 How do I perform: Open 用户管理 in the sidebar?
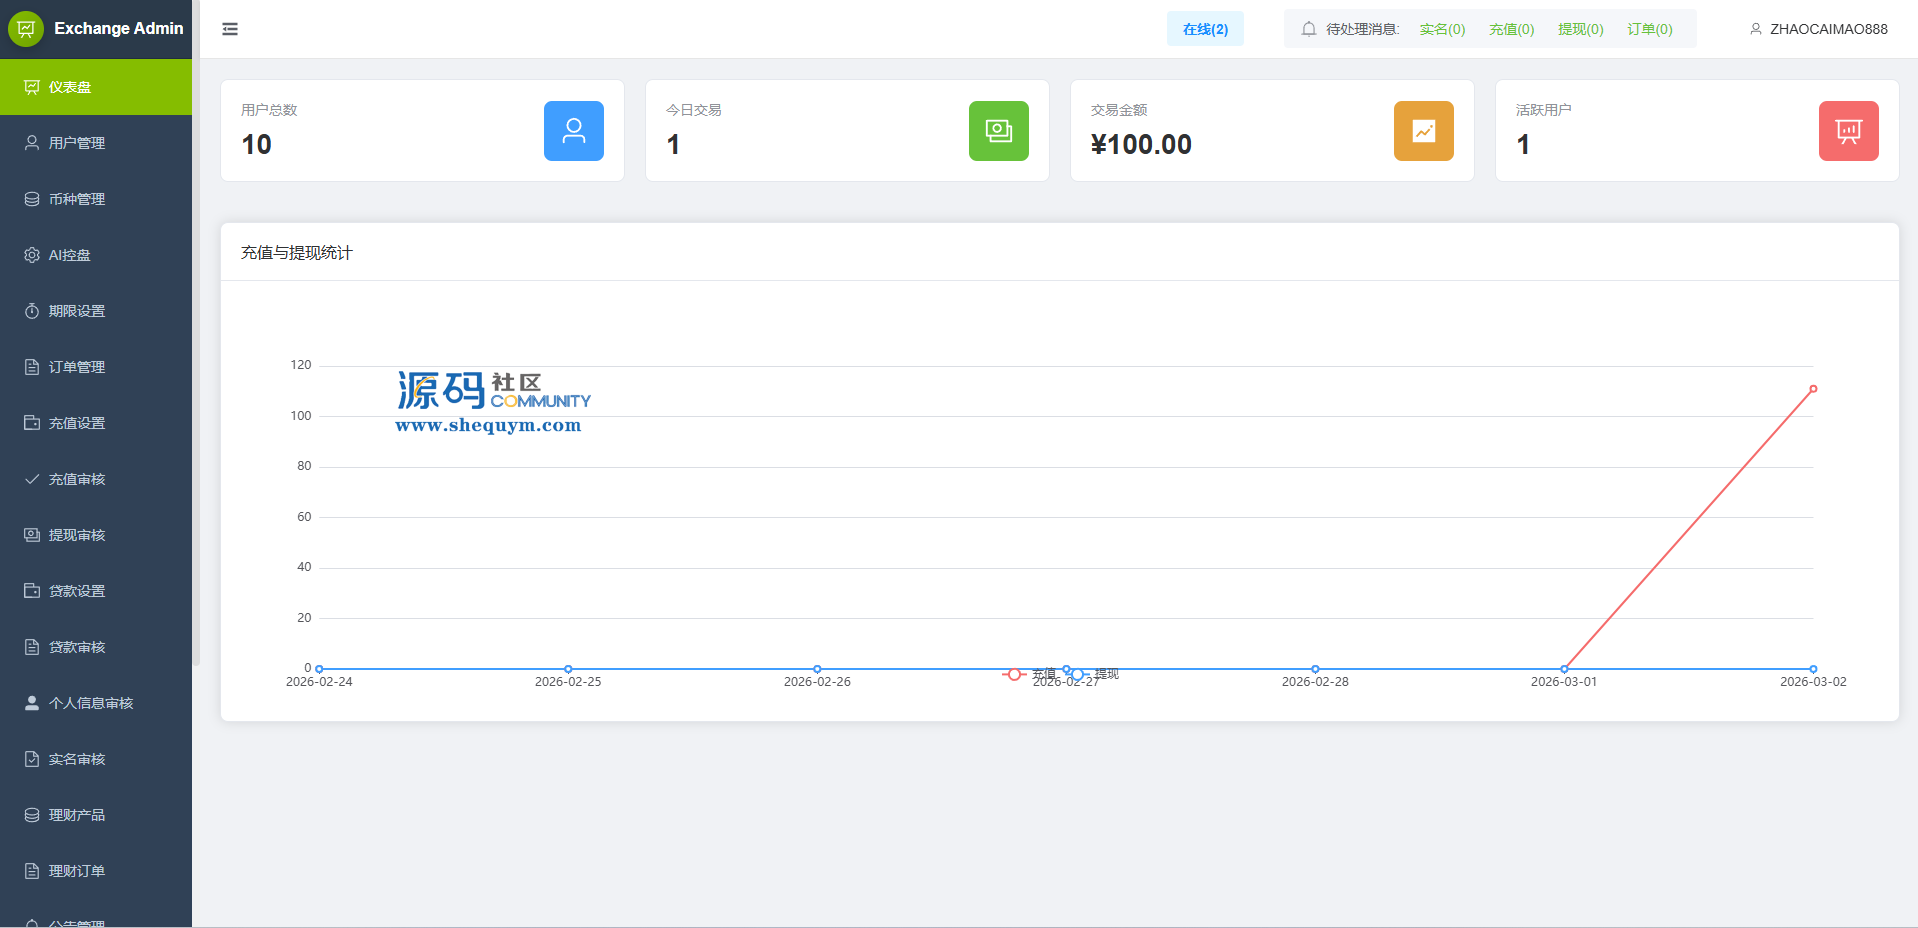tap(77, 143)
